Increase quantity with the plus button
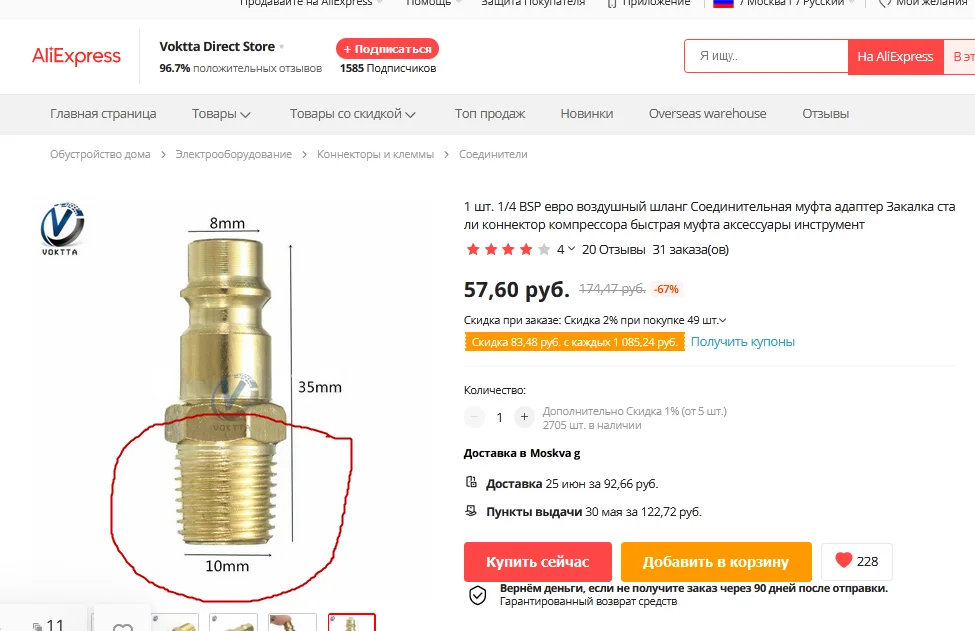 click(524, 417)
